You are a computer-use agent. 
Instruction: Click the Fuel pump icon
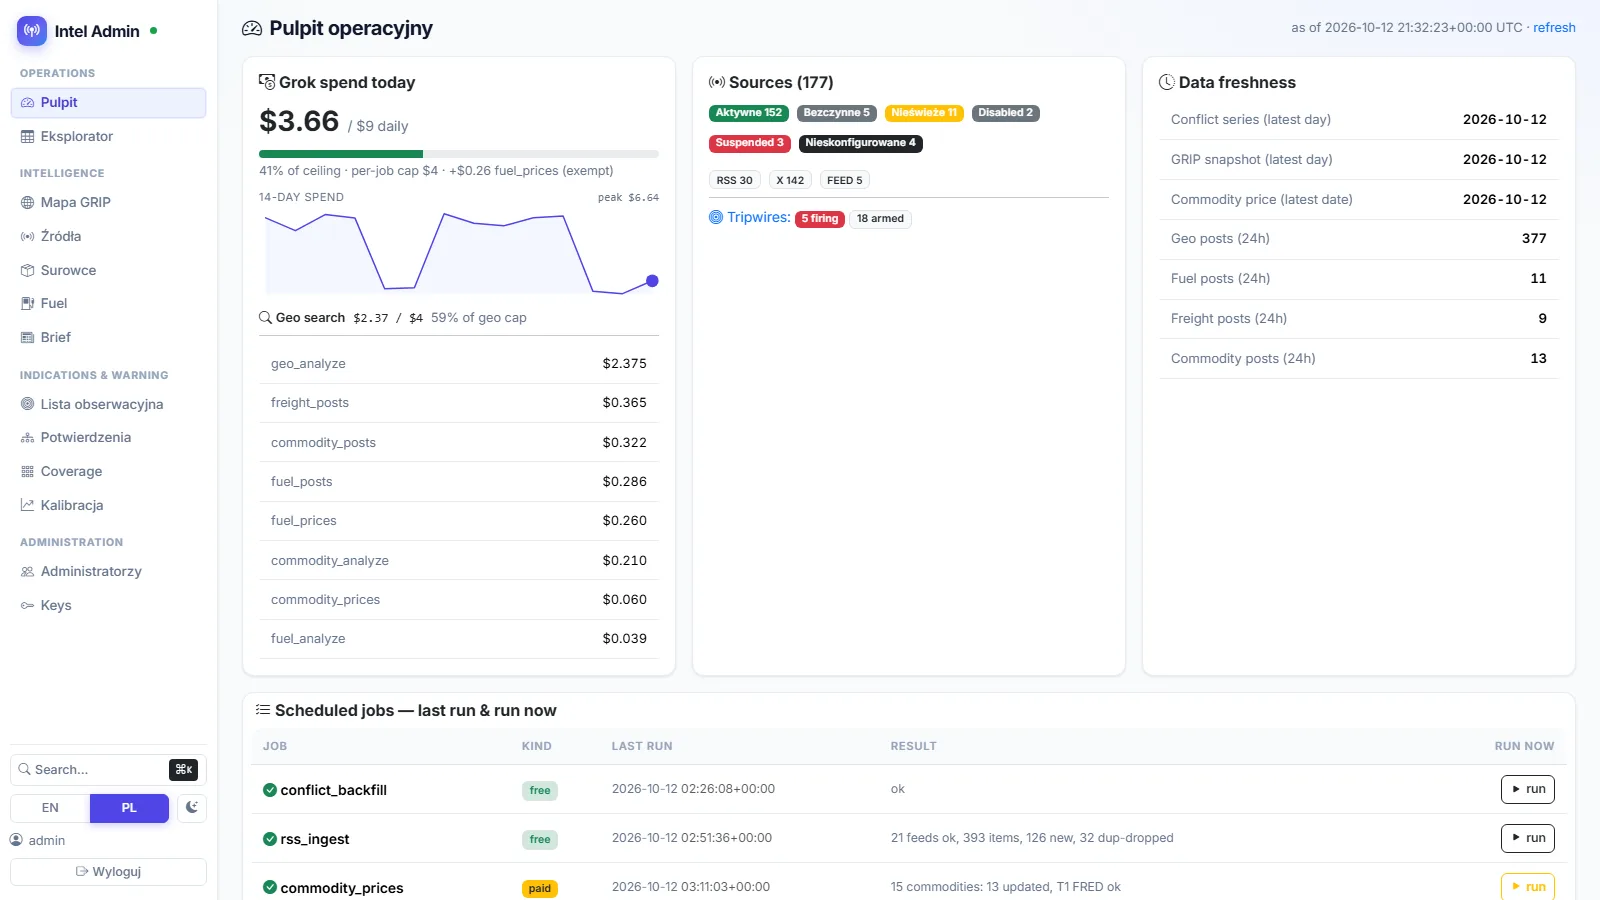[27, 303]
